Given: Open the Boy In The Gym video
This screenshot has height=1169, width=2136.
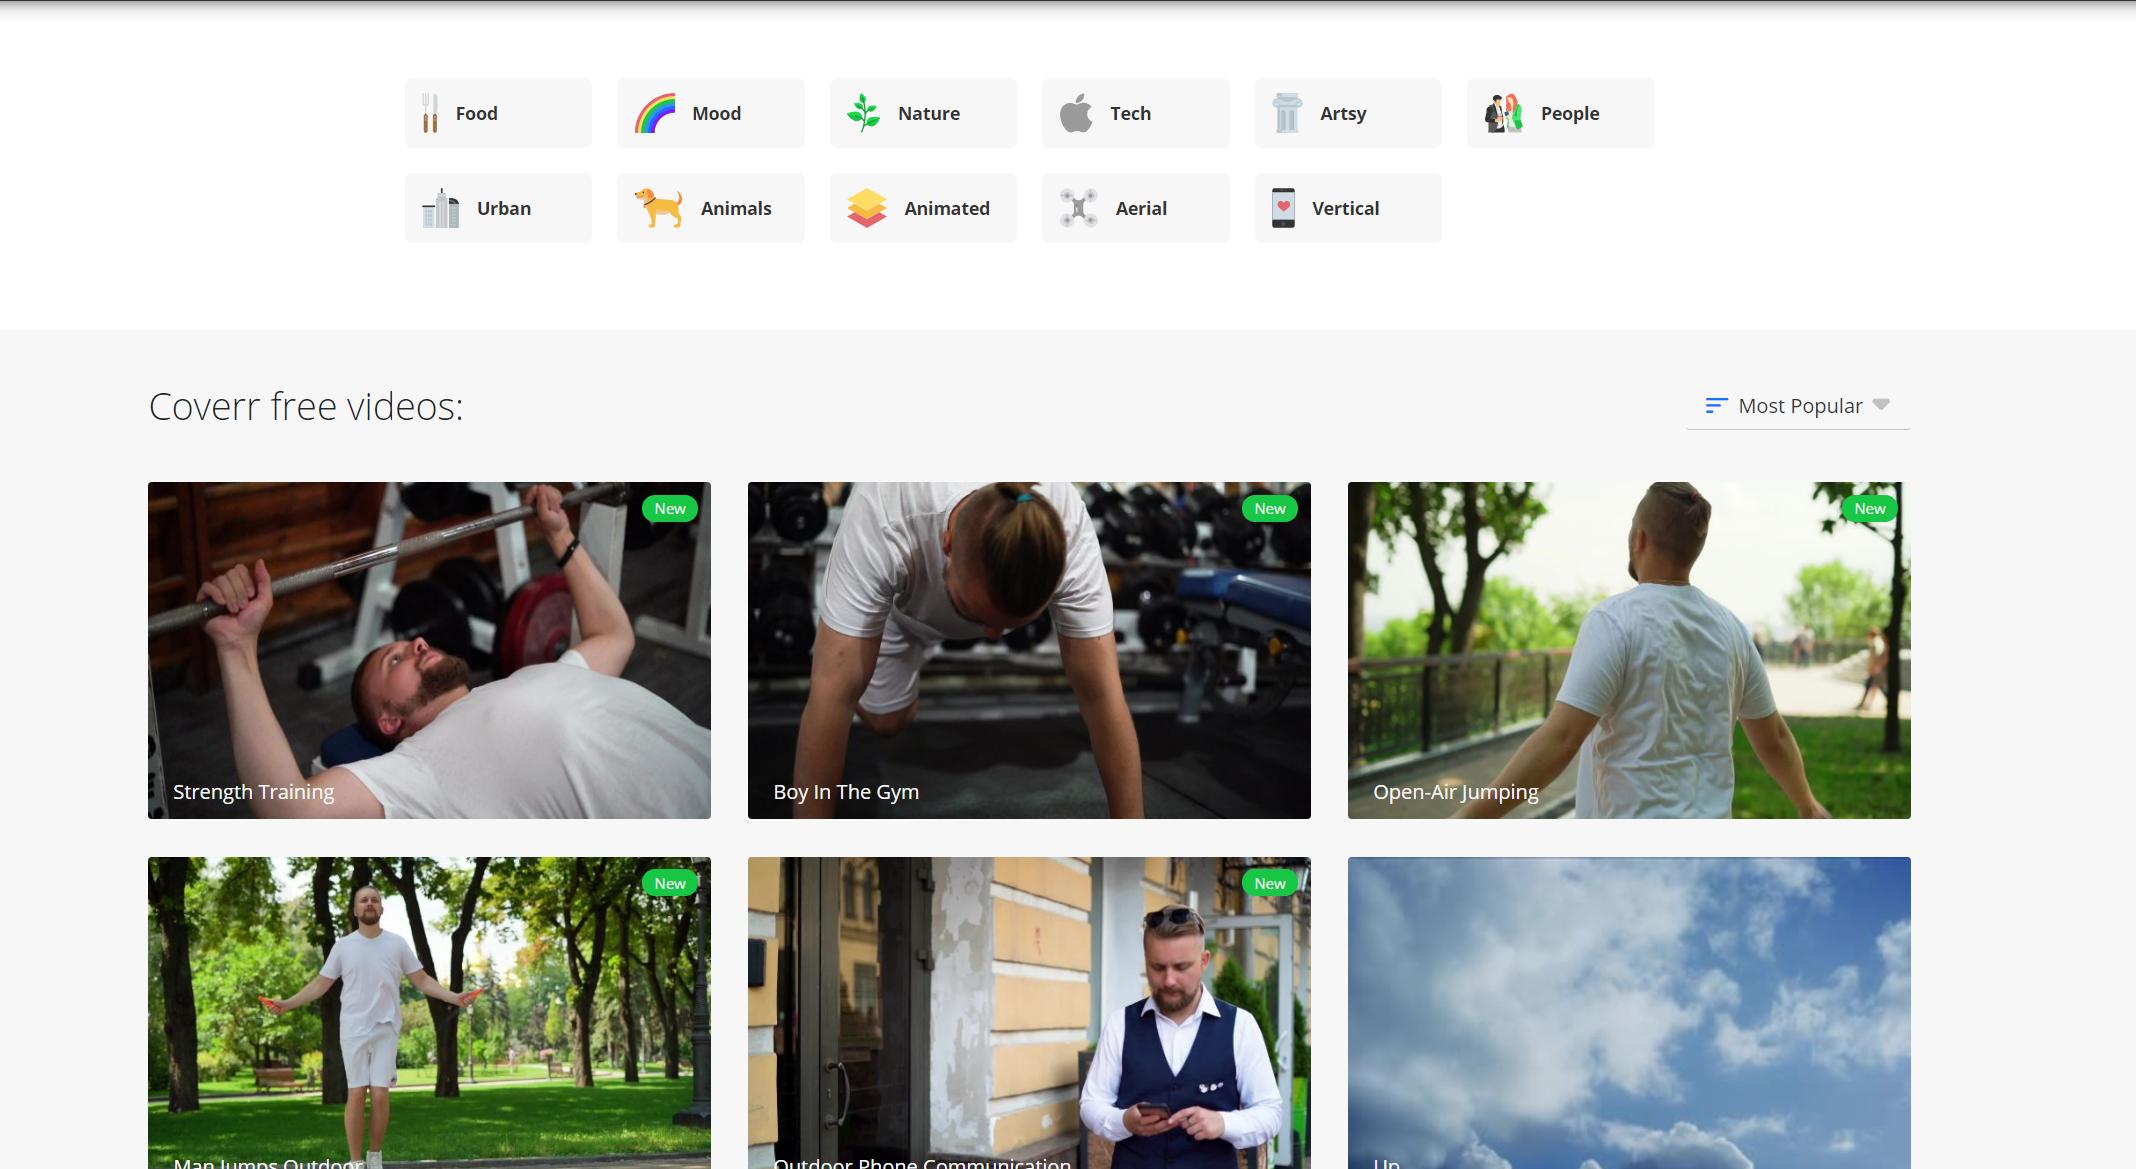Looking at the screenshot, I should 1028,649.
